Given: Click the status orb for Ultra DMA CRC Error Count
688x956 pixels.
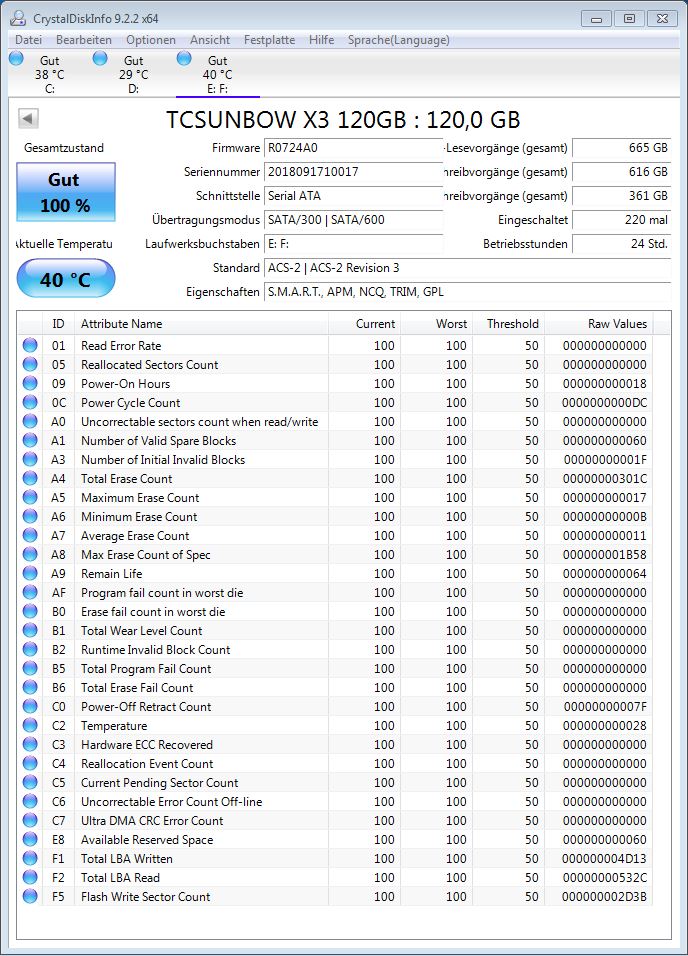Looking at the screenshot, I should 30,820.
